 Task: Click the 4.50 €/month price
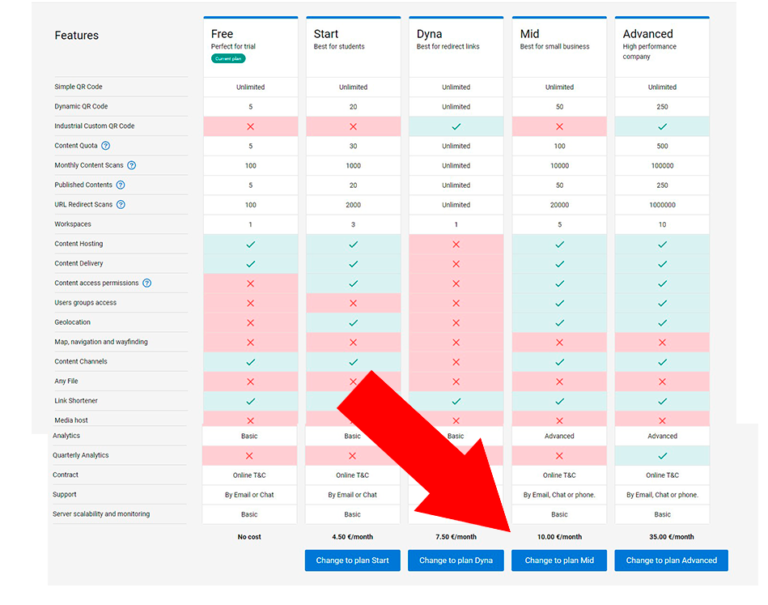click(x=353, y=537)
